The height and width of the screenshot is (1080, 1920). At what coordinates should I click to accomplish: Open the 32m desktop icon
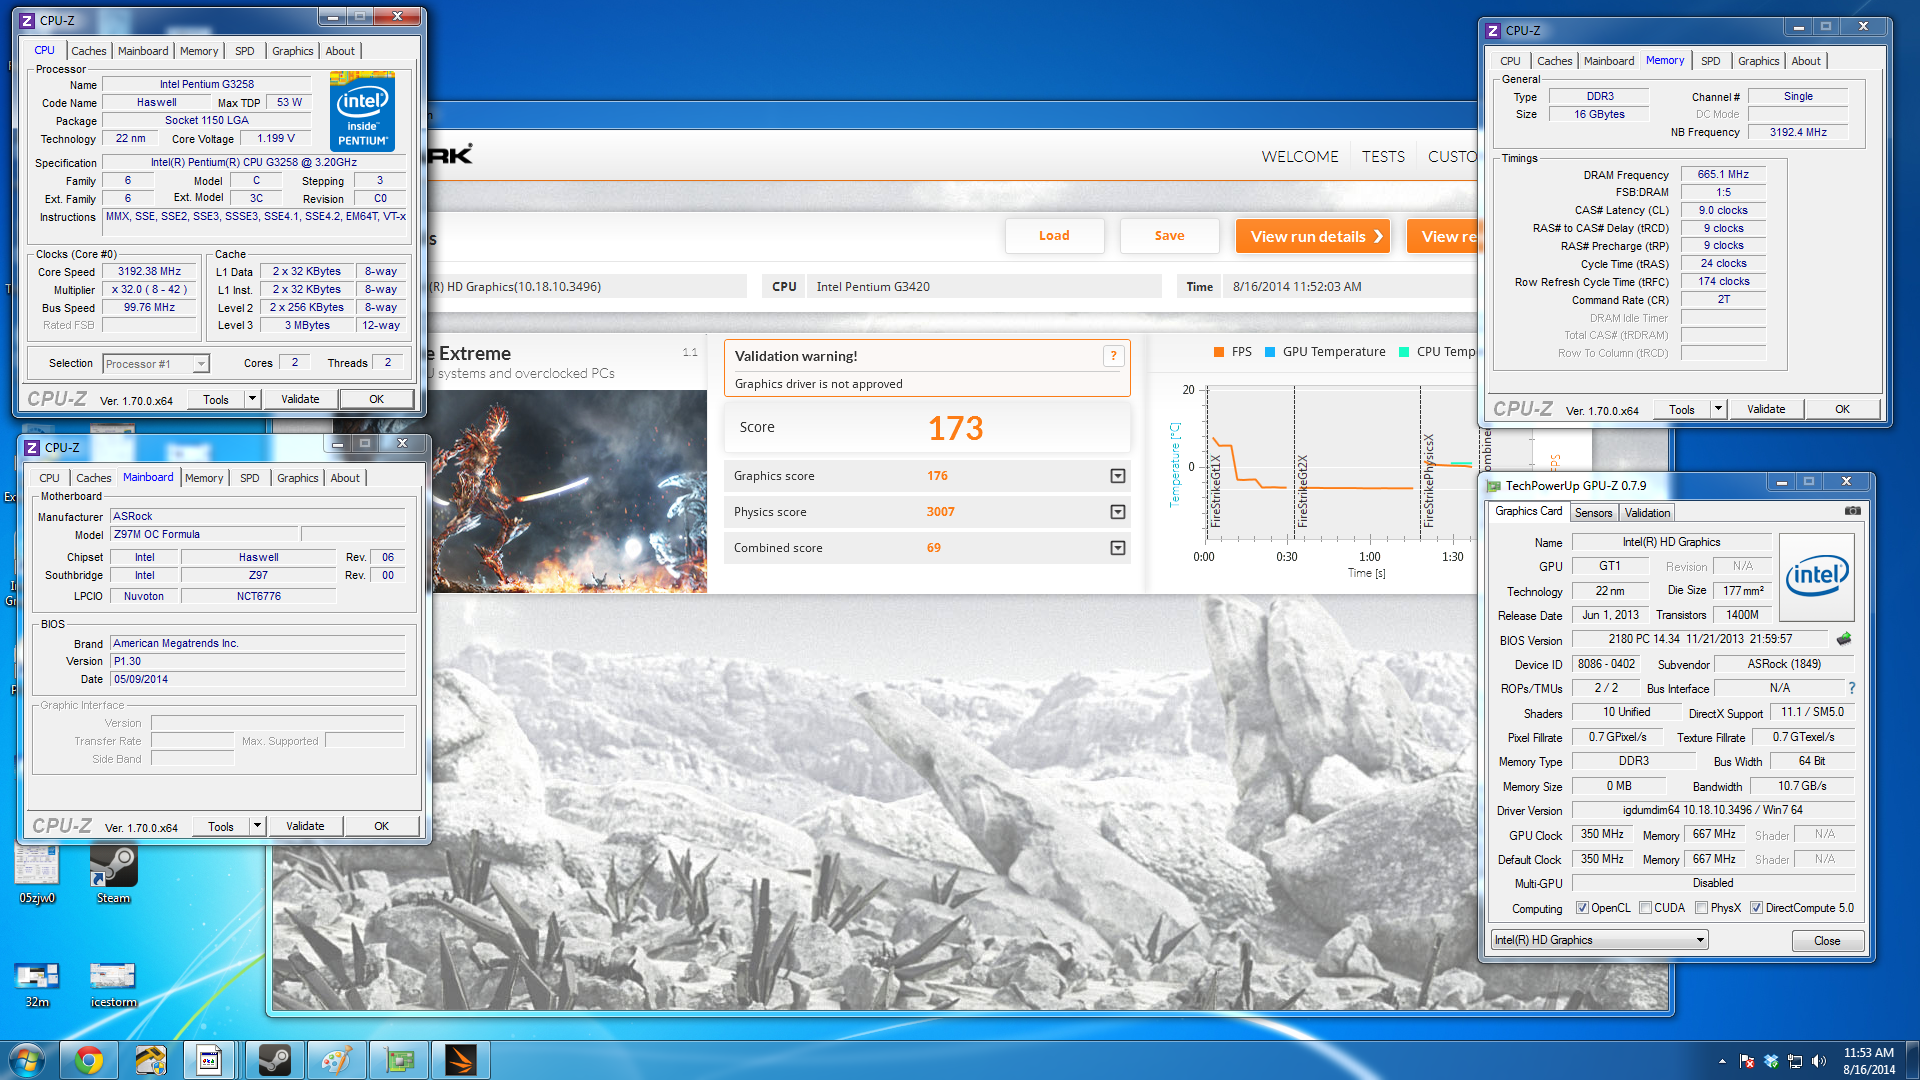point(37,984)
